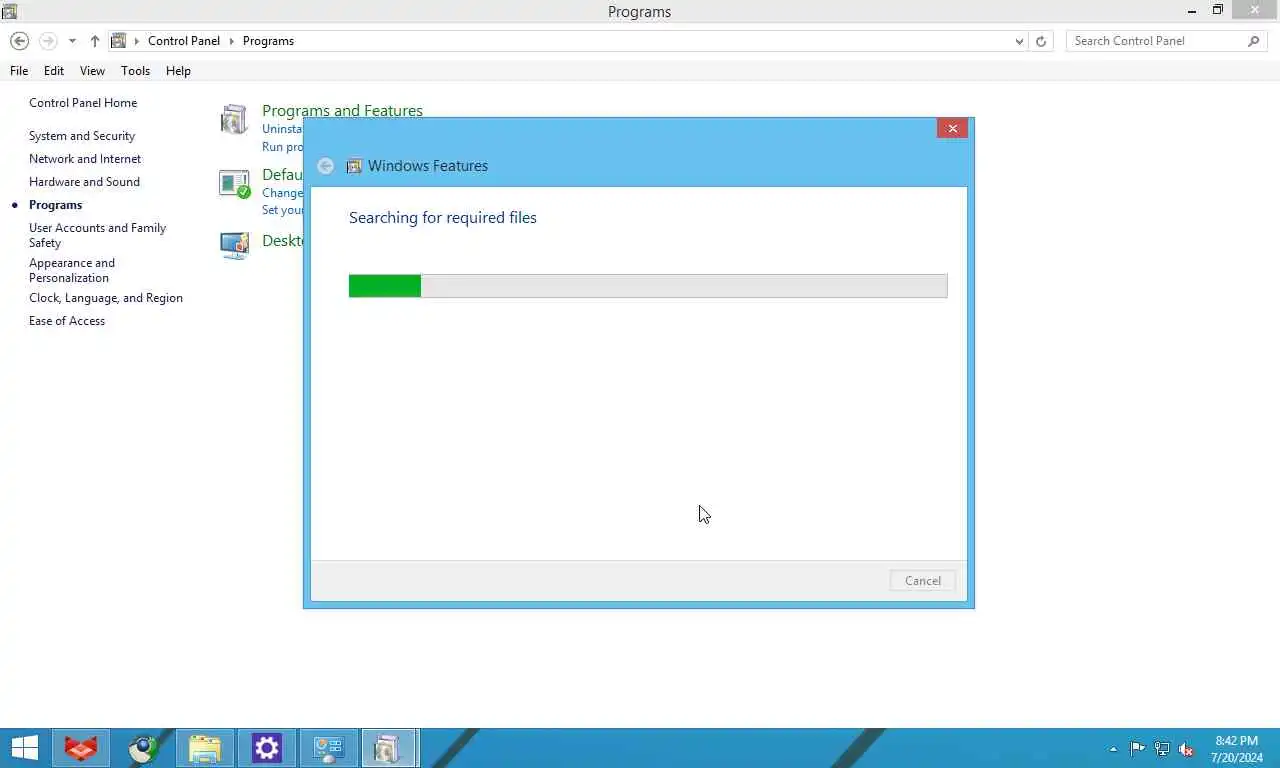Go back using Control Panel back arrow
Viewport: 1280px width, 768px height.
[19, 41]
